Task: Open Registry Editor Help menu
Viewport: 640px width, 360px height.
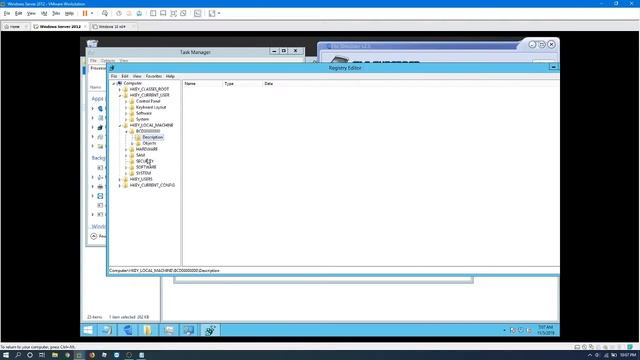Action: tap(170, 76)
